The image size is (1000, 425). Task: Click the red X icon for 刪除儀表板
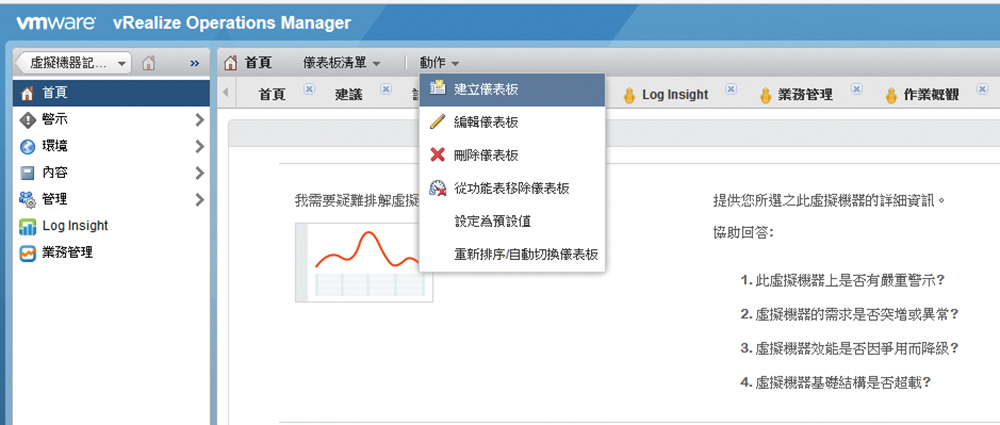tap(437, 155)
